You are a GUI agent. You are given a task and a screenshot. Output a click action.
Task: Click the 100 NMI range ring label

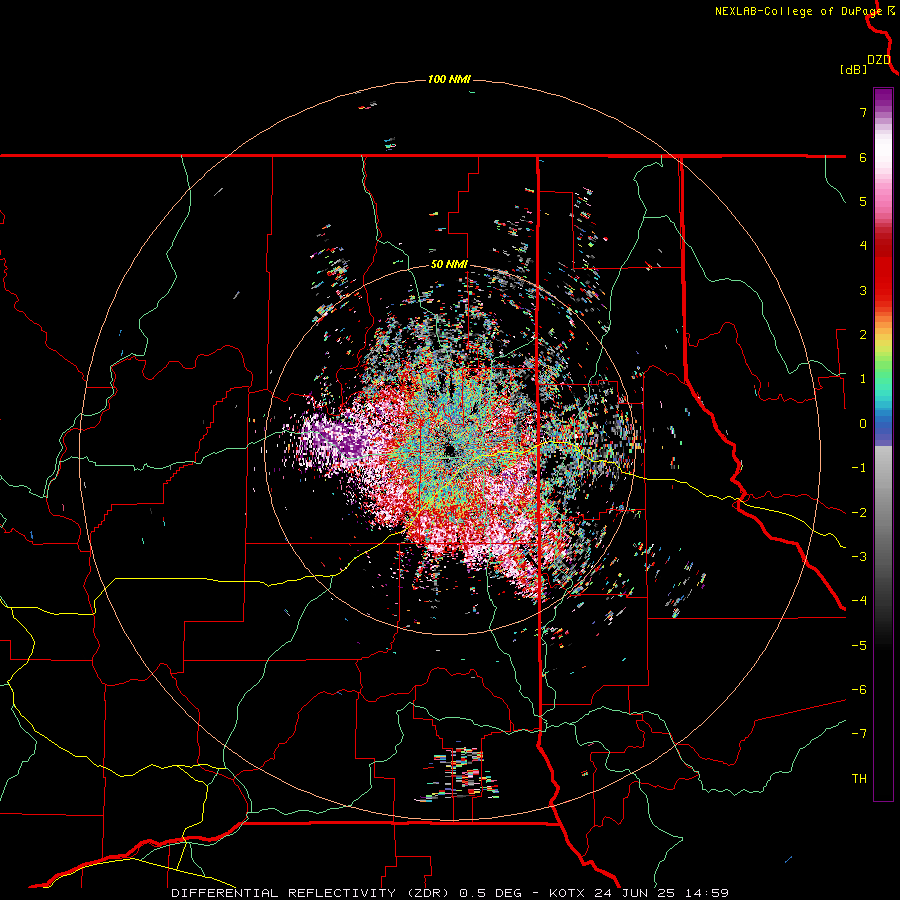(449, 79)
